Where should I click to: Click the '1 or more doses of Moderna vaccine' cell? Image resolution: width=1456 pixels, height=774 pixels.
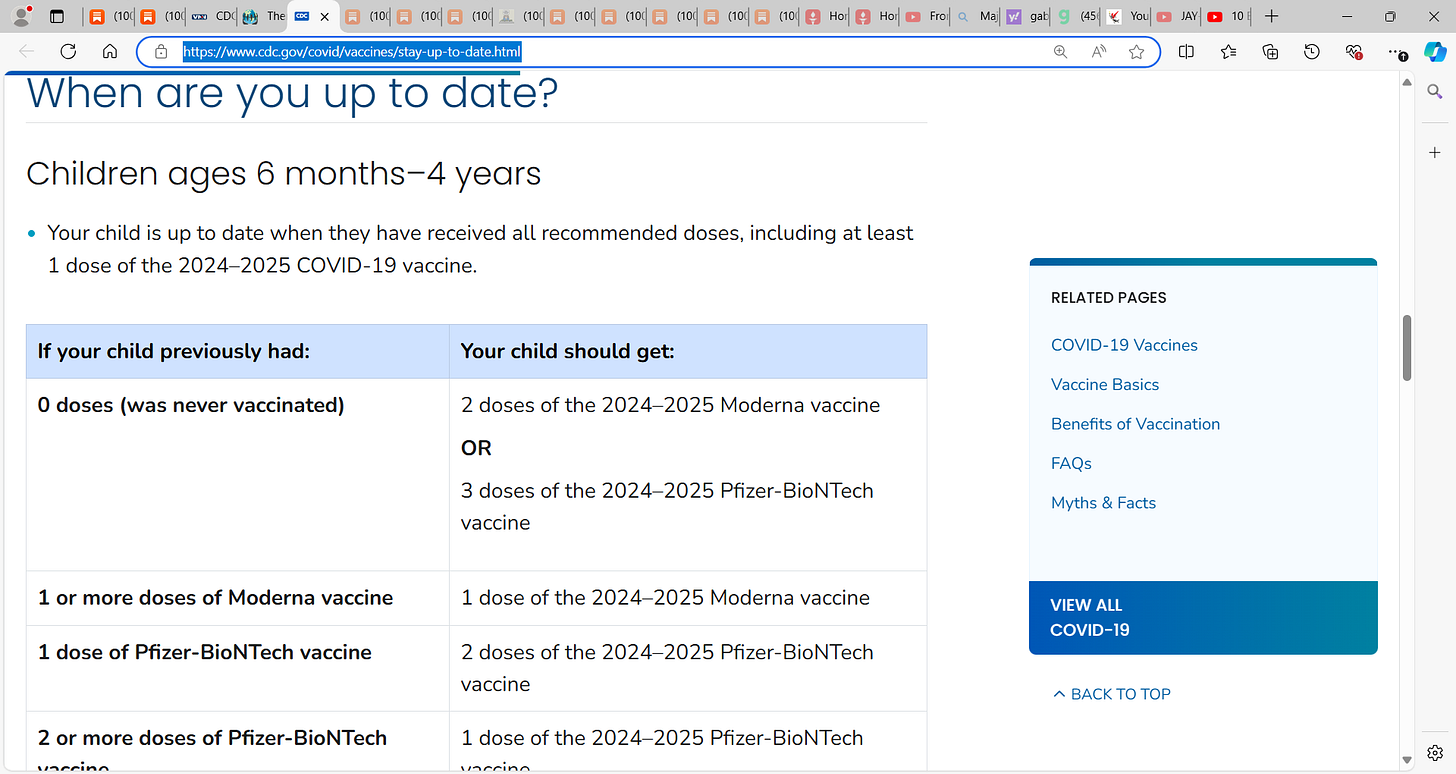238,598
